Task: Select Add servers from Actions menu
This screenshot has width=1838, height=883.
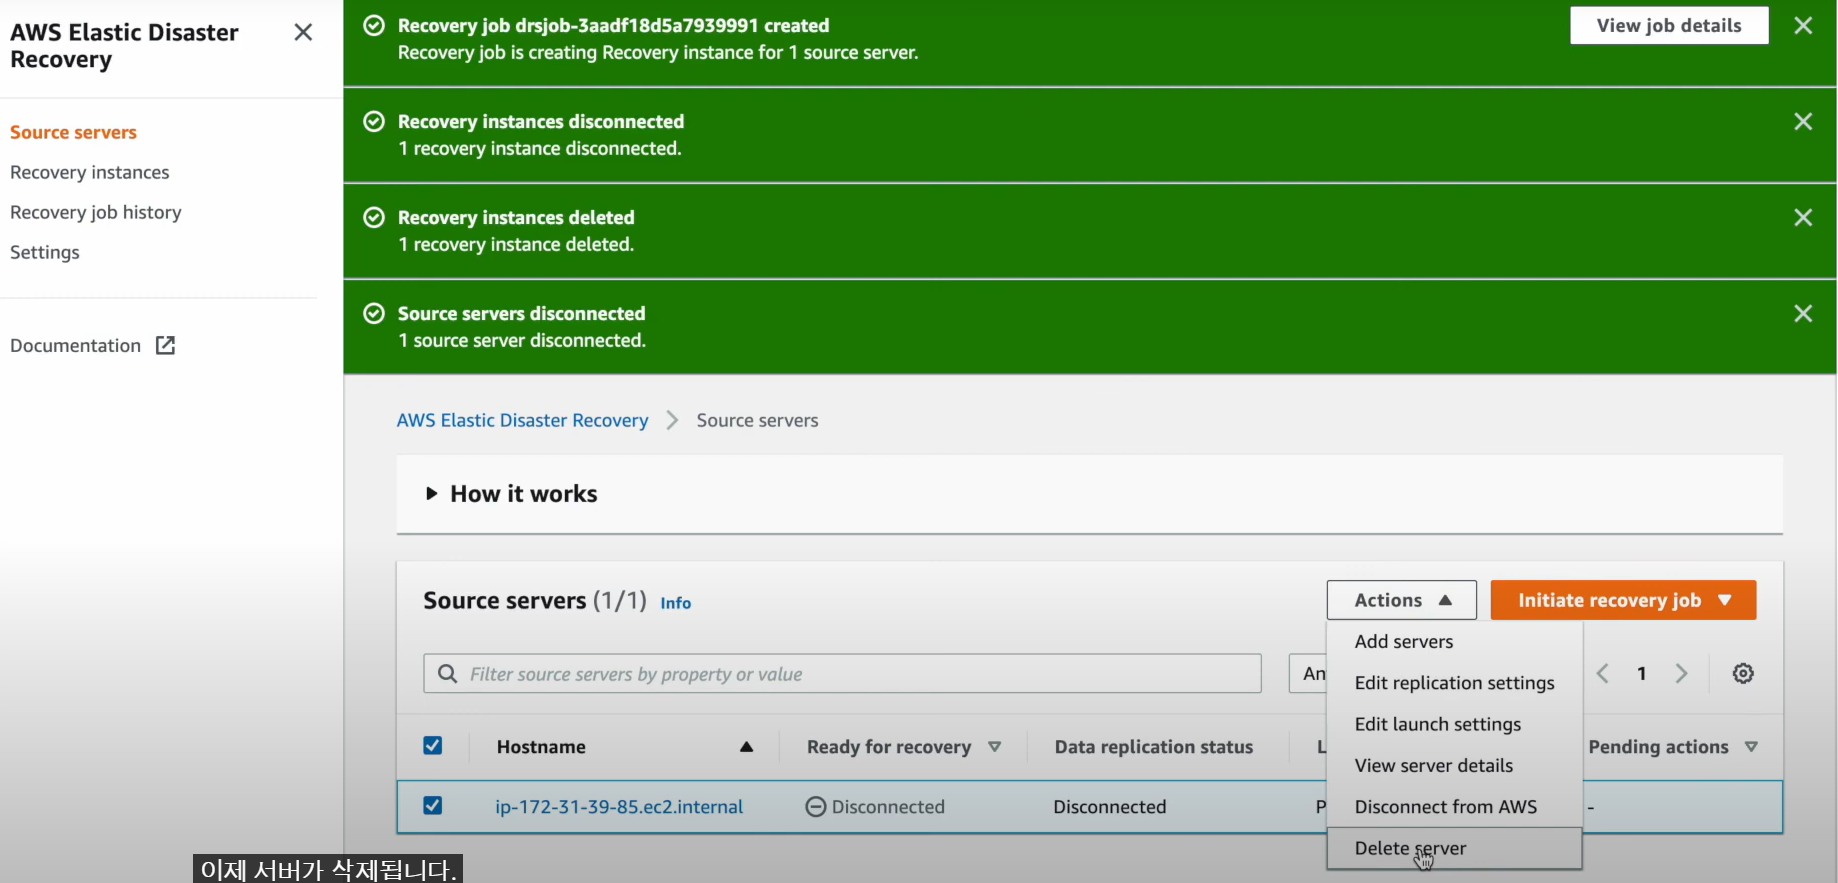Action: tap(1404, 642)
